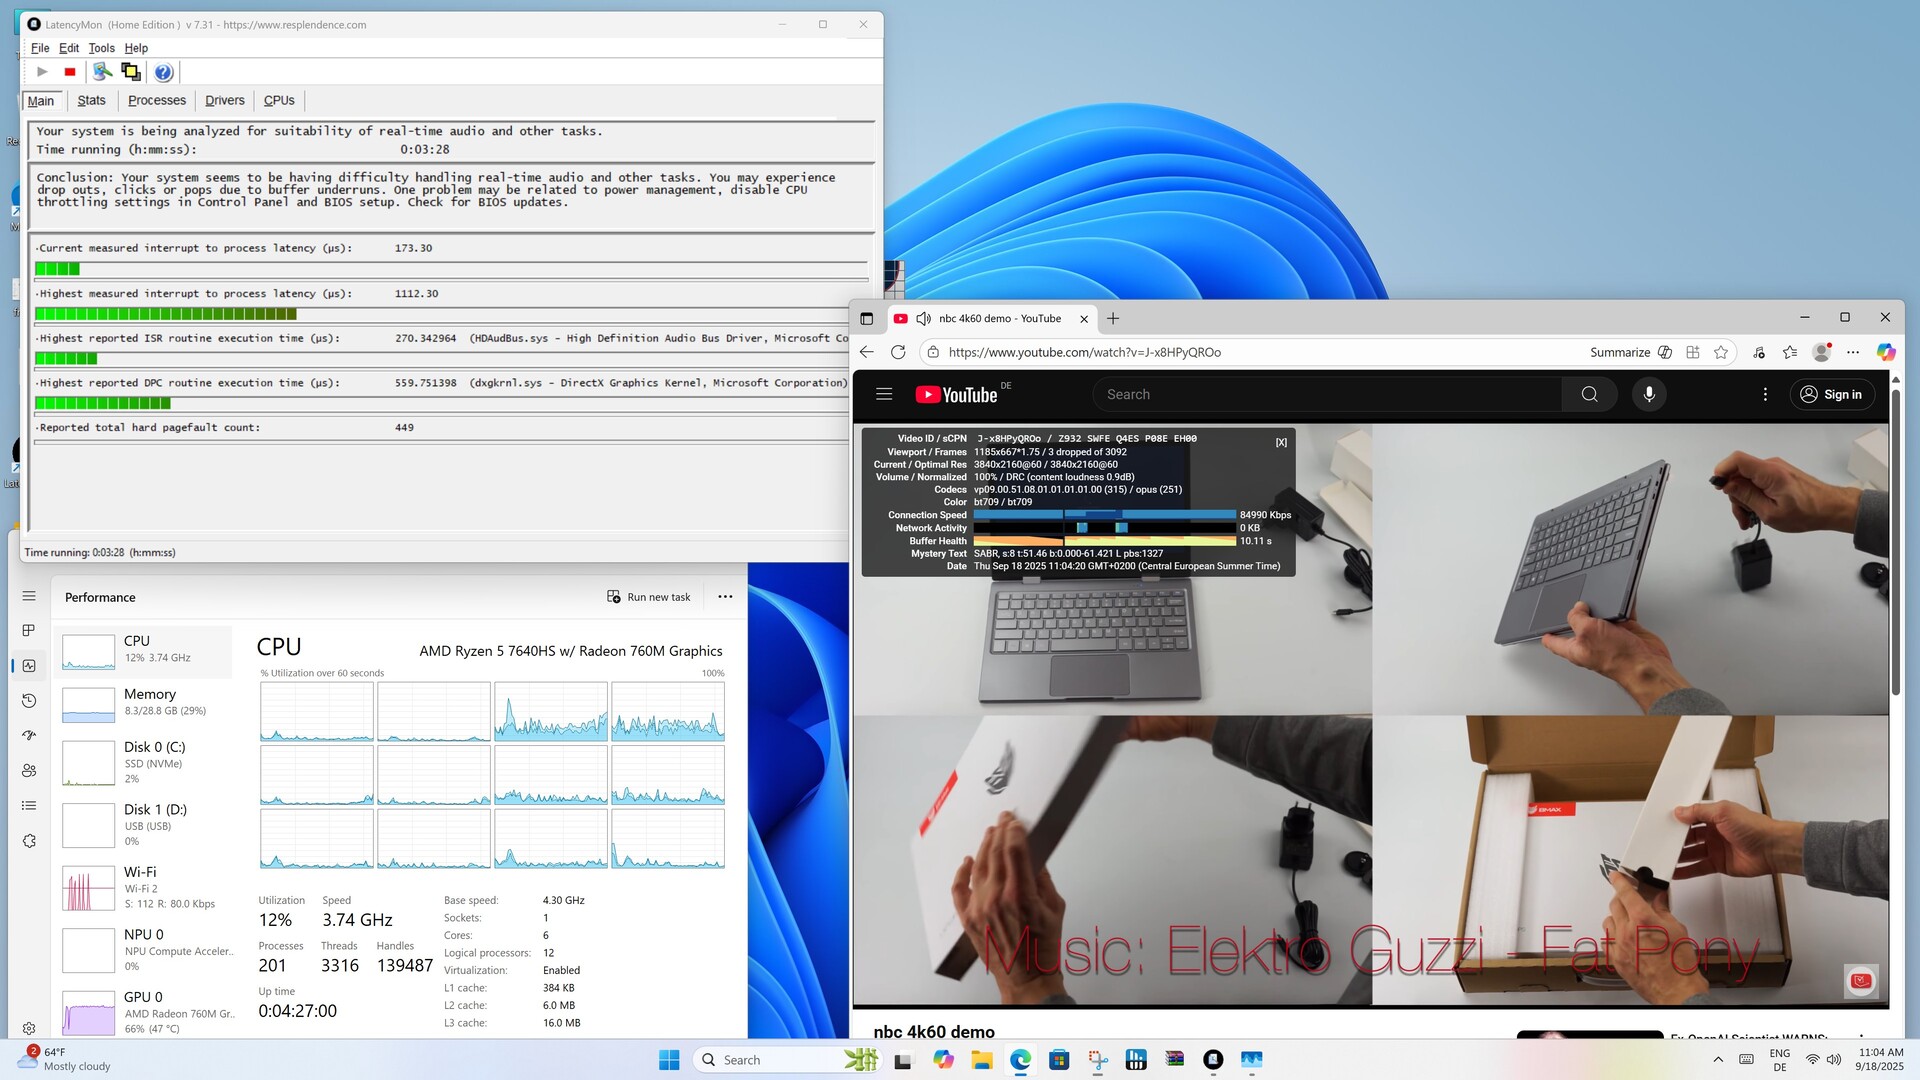Show hidden system tray icons chevron

1718,1060
